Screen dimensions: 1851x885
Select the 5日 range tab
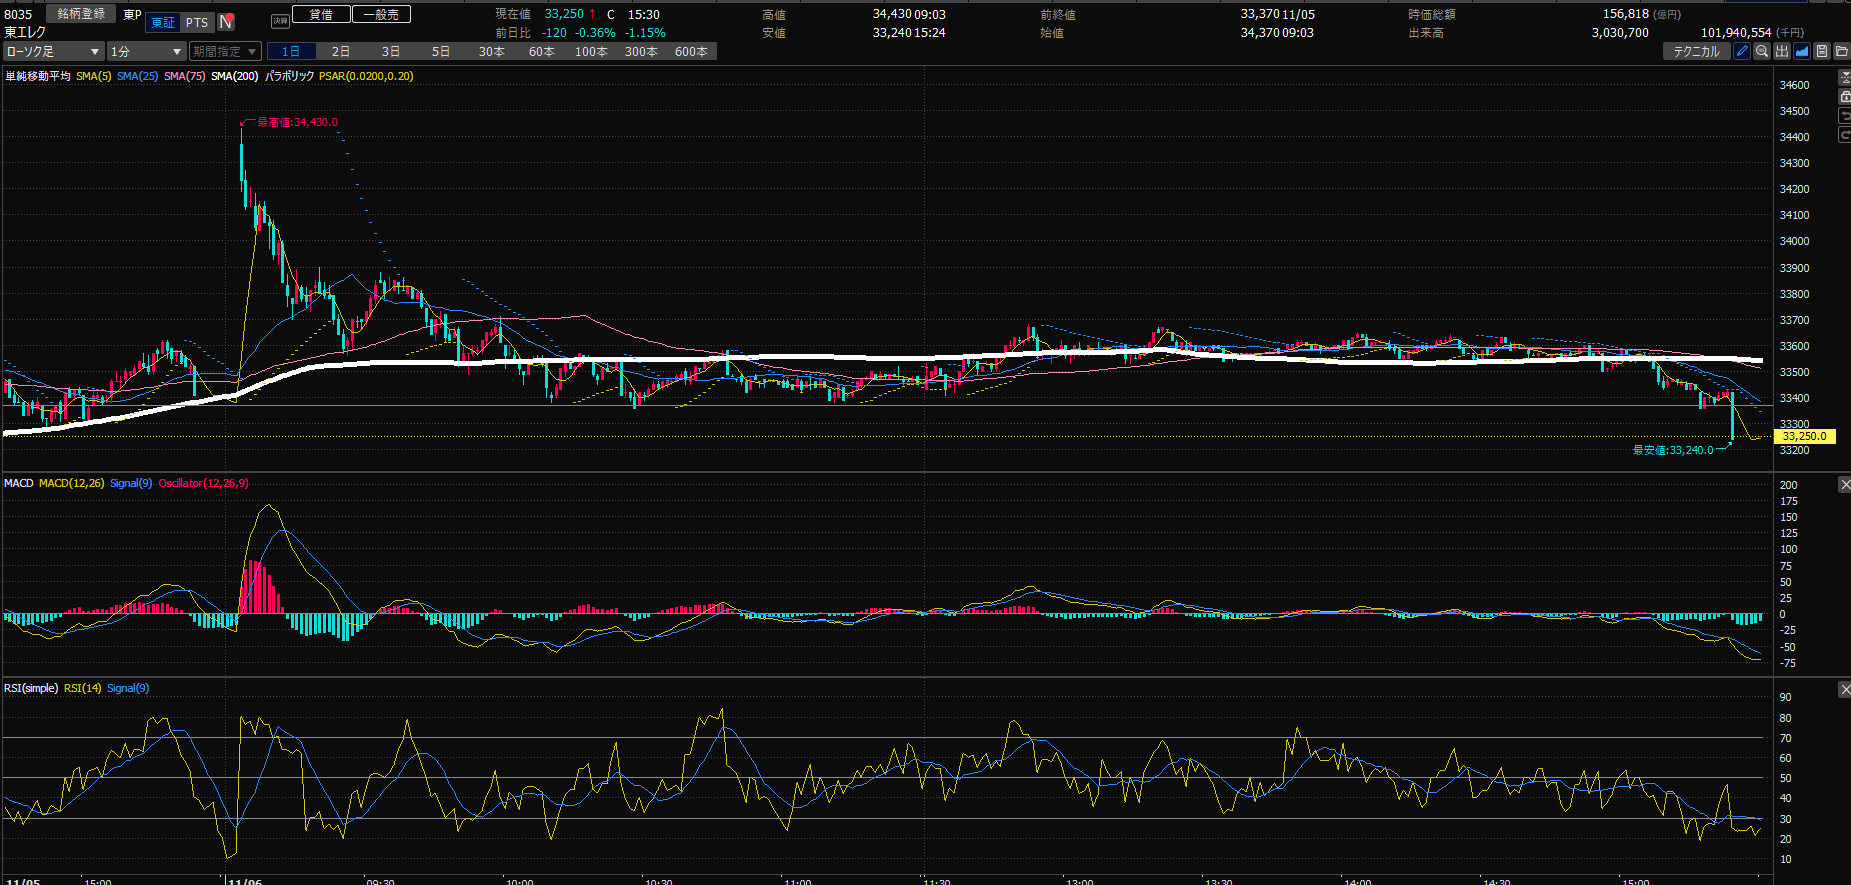441,51
